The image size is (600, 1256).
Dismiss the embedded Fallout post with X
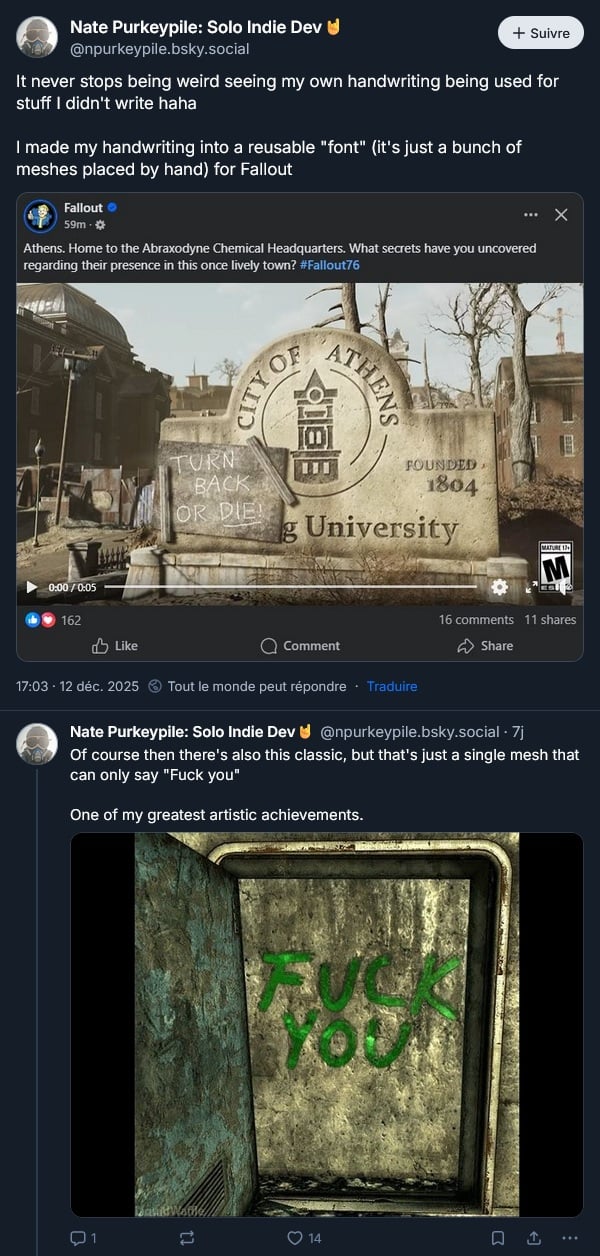pos(561,215)
